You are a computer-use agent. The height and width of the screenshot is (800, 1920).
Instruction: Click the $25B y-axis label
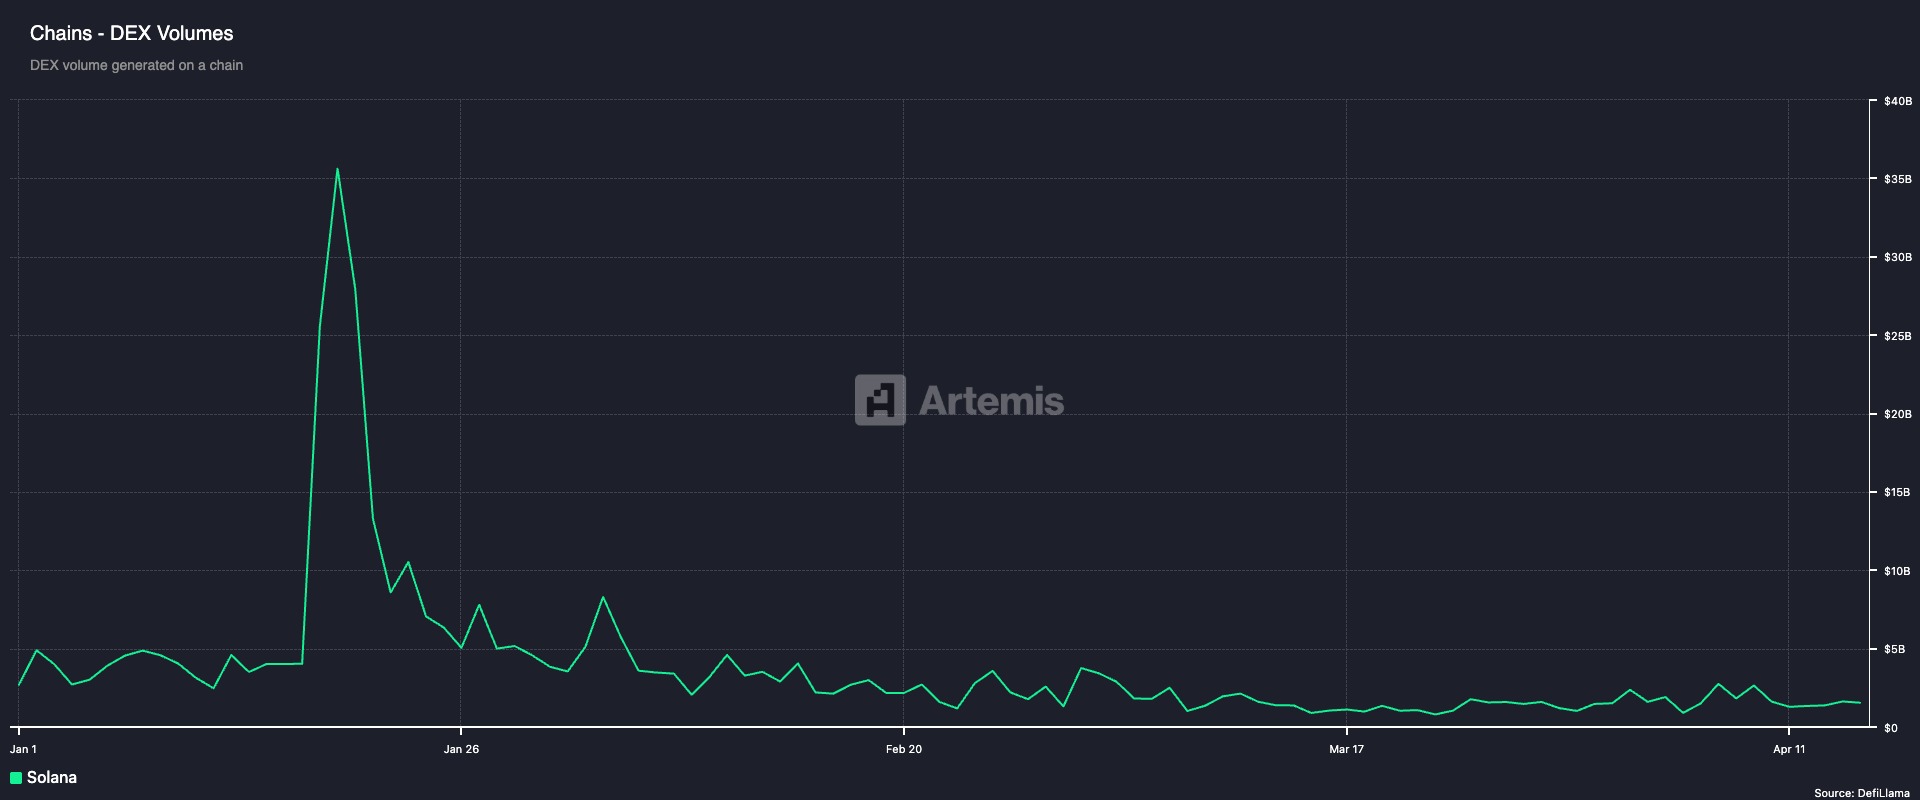pyautogui.click(x=1897, y=336)
